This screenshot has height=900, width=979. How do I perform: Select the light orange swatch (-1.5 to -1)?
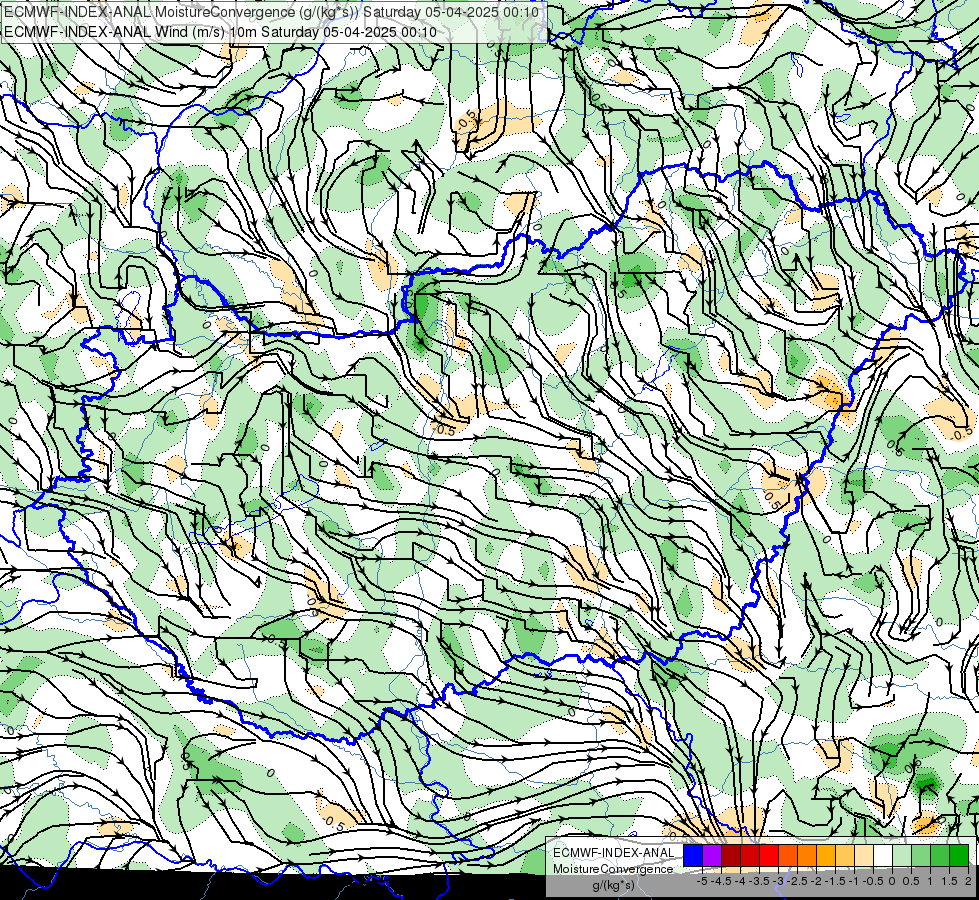845,855
